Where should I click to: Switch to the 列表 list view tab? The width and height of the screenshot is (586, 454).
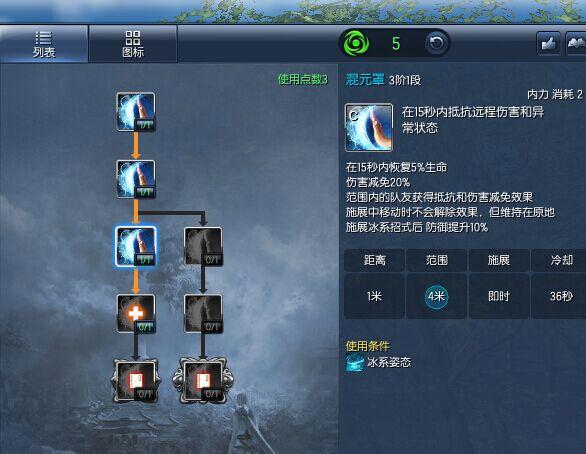[x=44, y=44]
